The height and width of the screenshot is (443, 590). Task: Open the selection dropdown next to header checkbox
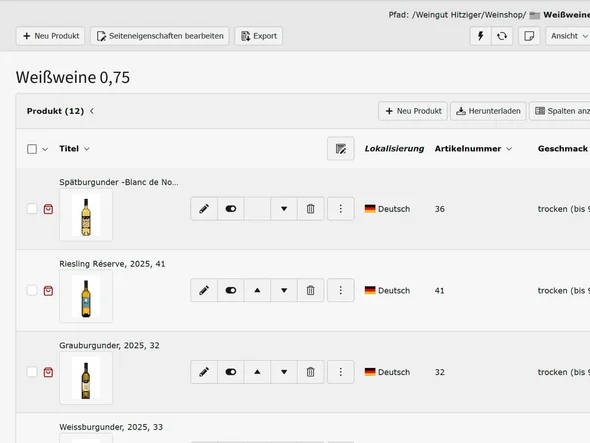coord(45,149)
